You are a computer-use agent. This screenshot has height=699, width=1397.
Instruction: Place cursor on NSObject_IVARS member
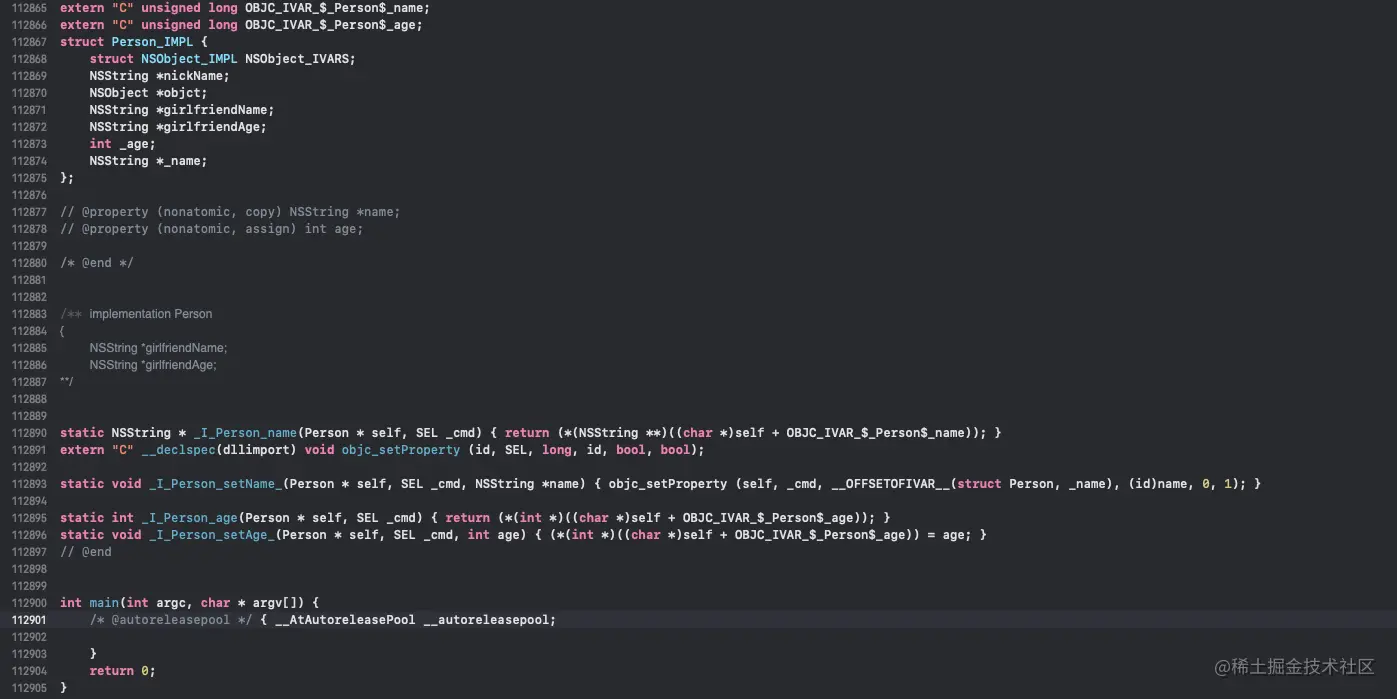pos(296,59)
